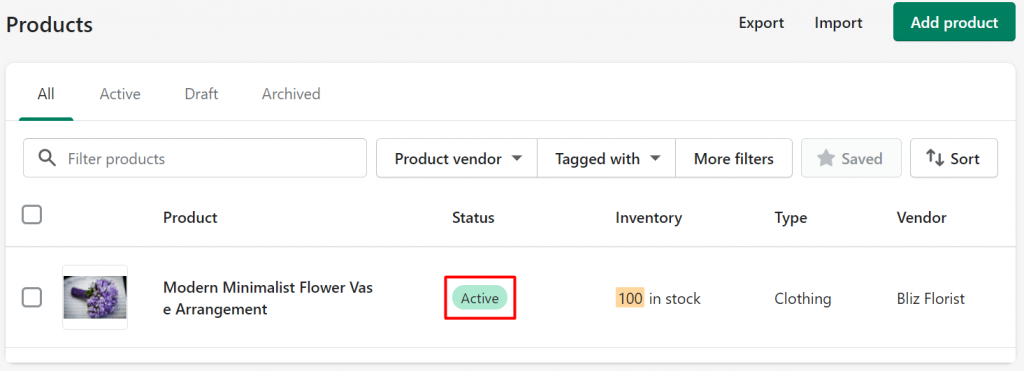Click the green Add product button
This screenshot has height=371, width=1024.
pyautogui.click(x=954, y=22)
